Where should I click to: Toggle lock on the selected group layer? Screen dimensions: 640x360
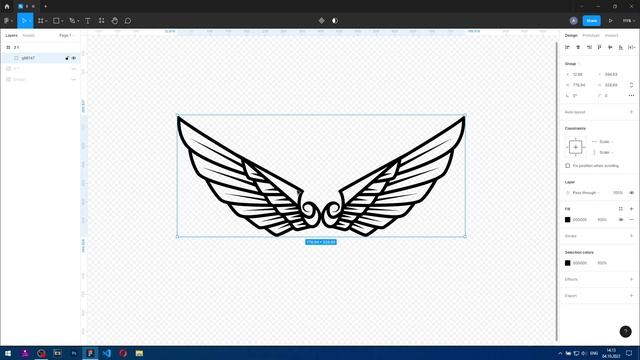67,58
